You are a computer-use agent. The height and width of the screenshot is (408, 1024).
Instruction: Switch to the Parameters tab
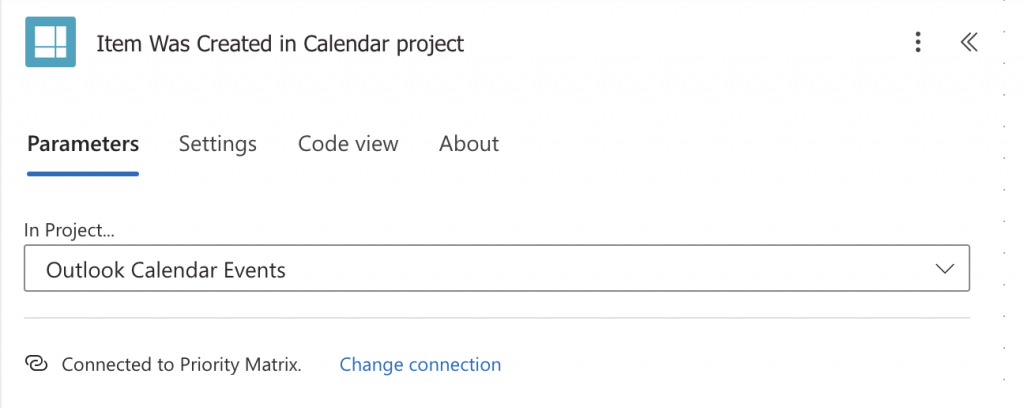pos(83,144)
